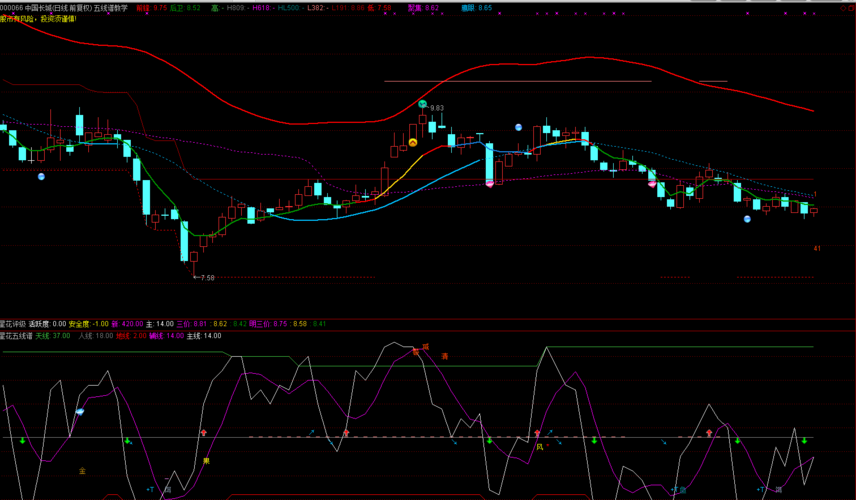Click the 金 signal label in indicator panel

(x=82, y=471)
